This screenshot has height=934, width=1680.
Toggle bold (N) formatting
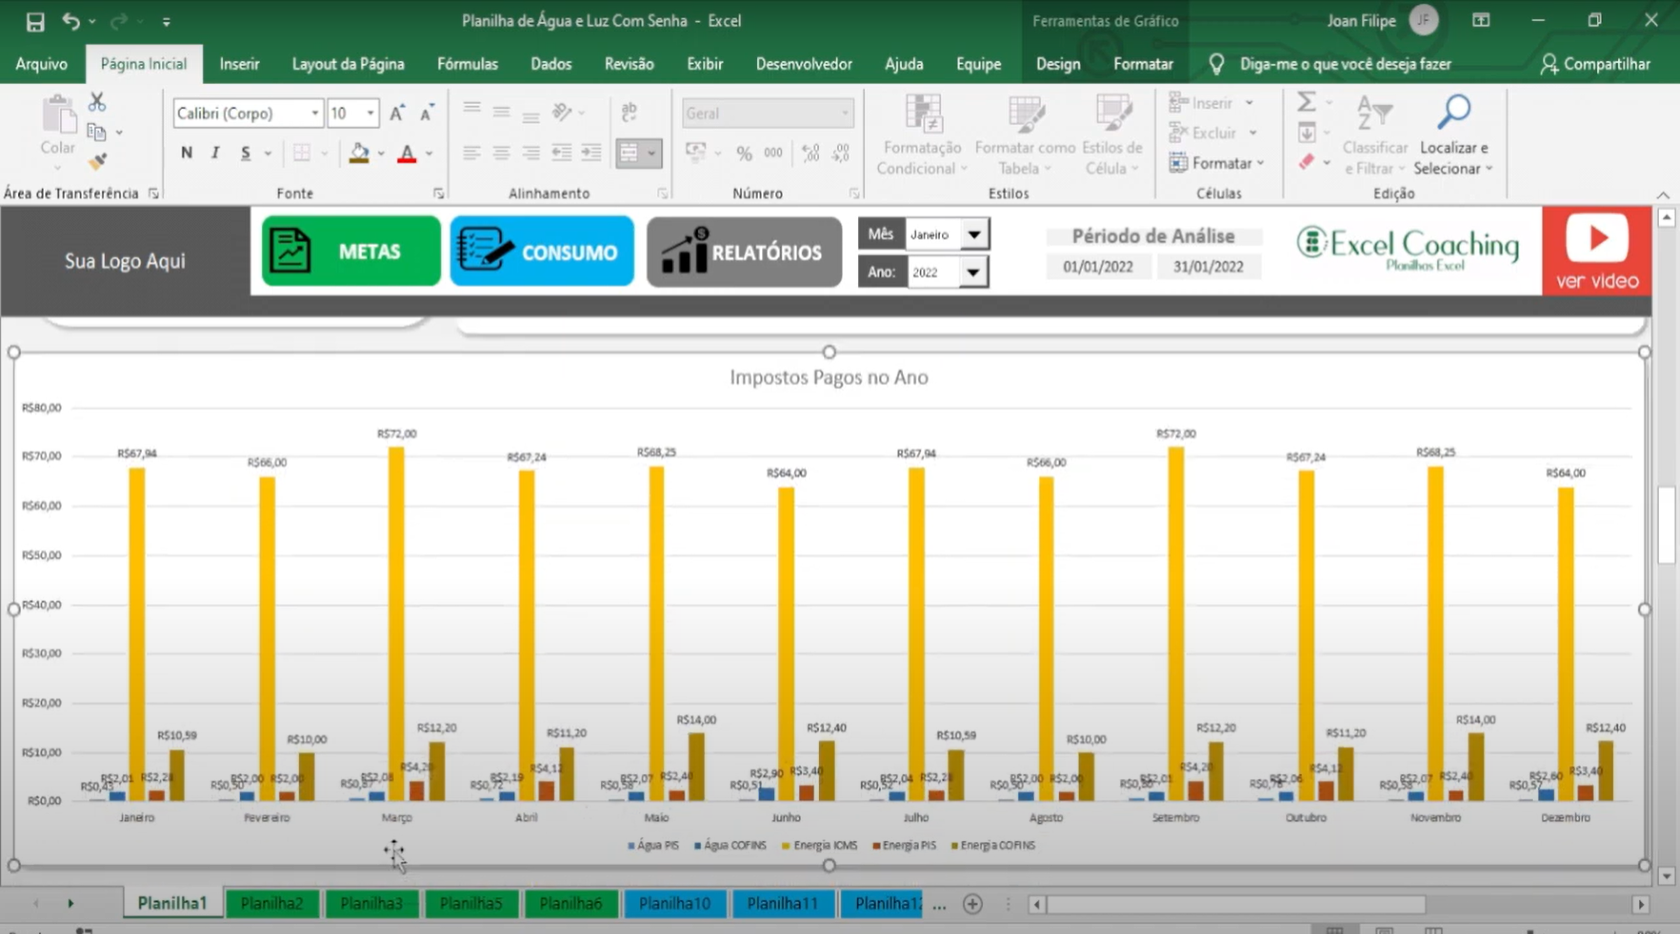coord(187,153)
